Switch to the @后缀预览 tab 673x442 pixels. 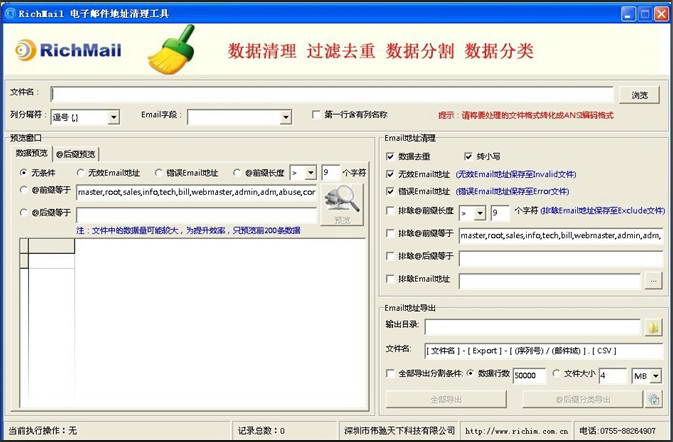(76, 154)
